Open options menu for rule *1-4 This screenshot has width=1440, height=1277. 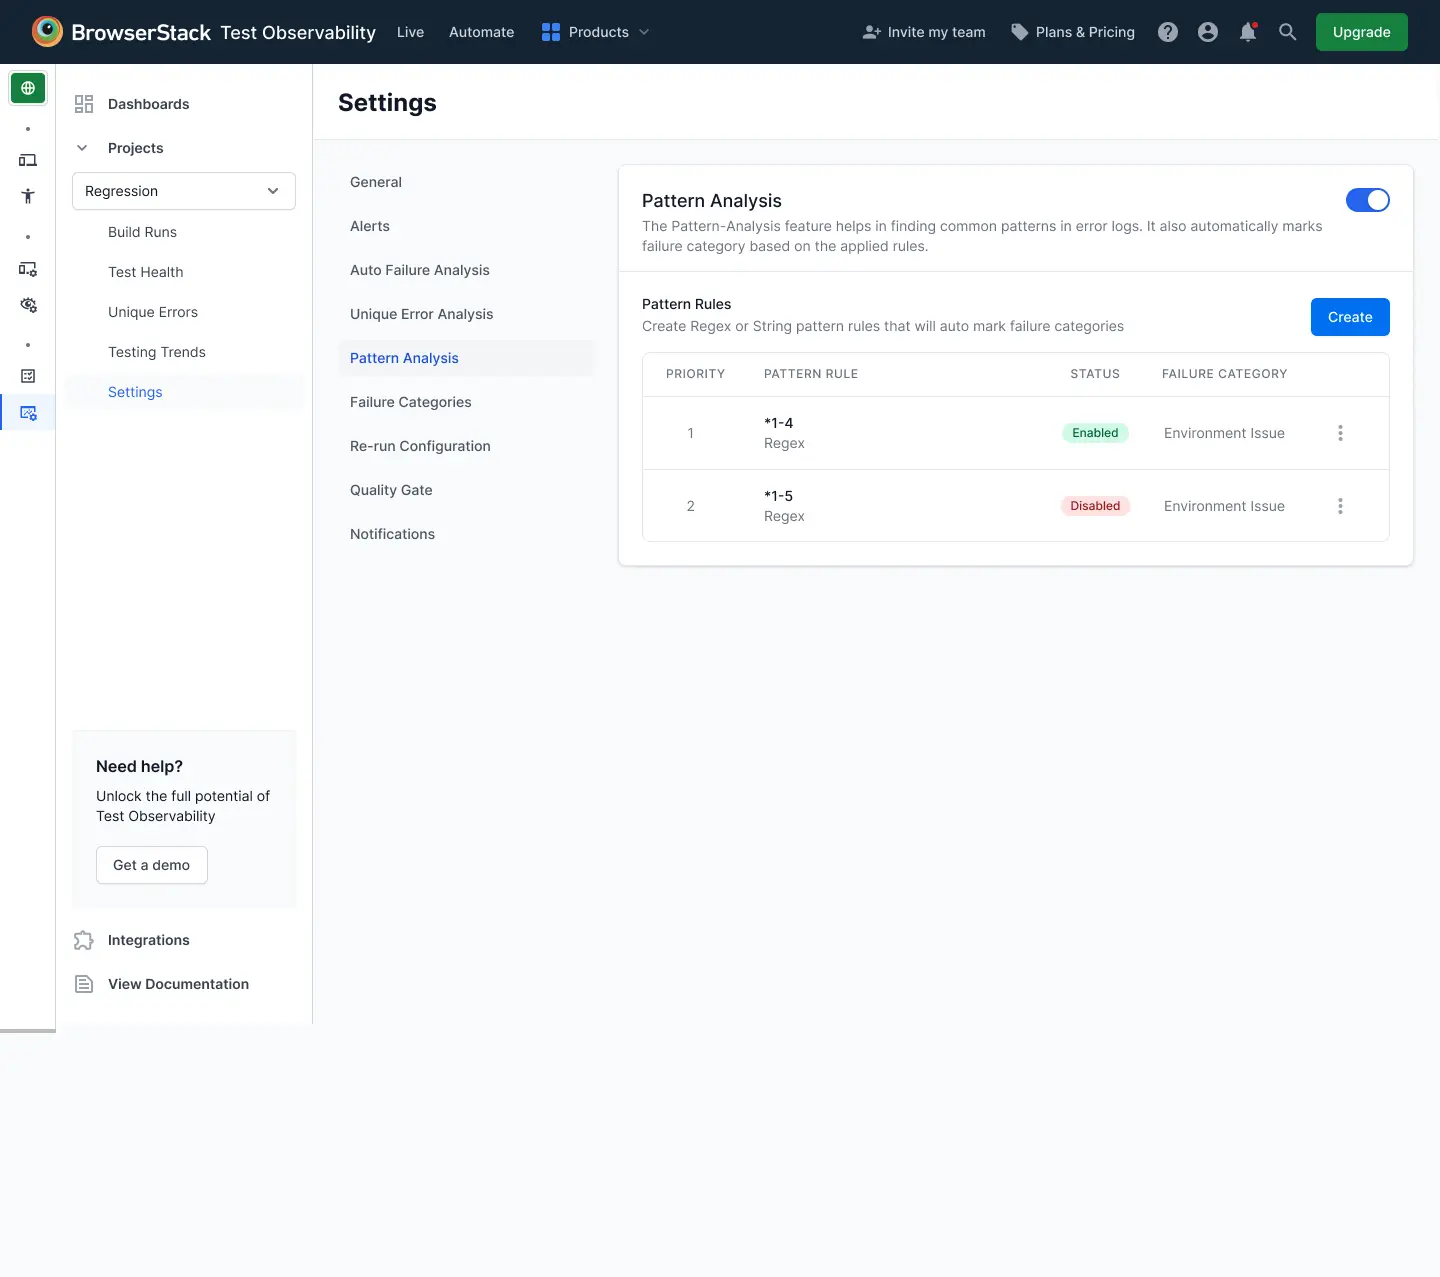tap(1340, 433)
